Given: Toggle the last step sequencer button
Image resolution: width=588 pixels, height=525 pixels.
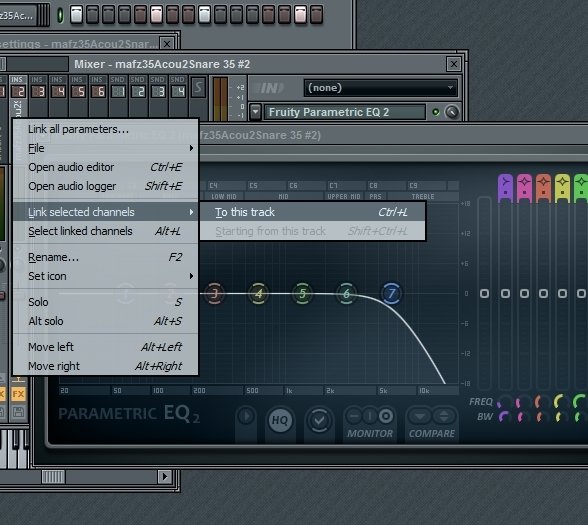Looking at the screenshot, I should [x=316, y=14].
